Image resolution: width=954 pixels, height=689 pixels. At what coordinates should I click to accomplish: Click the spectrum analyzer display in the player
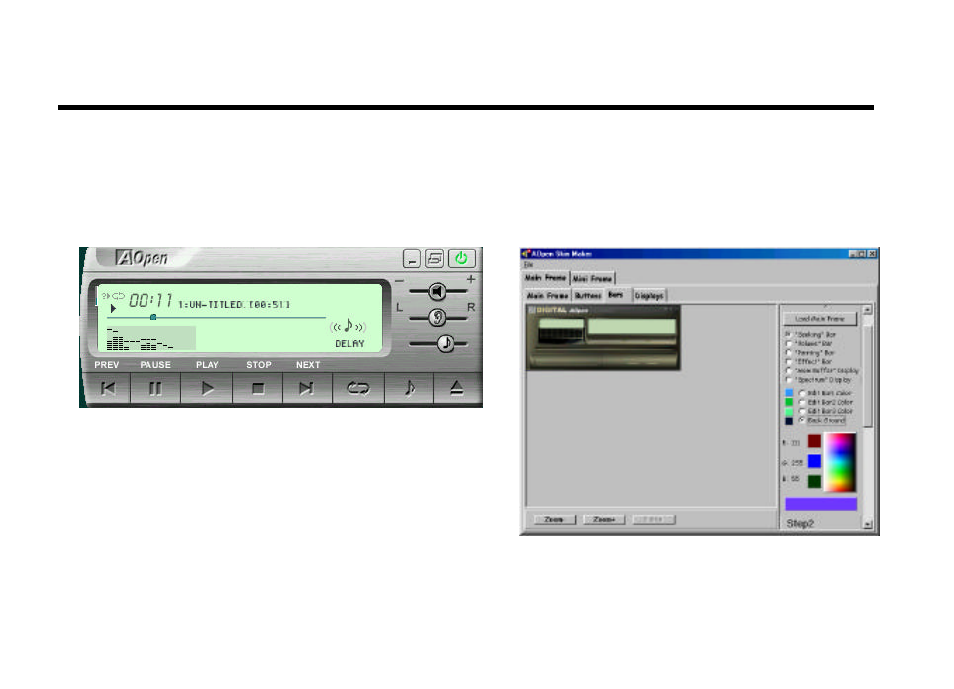pyautogui.click(x=150, y=338)
